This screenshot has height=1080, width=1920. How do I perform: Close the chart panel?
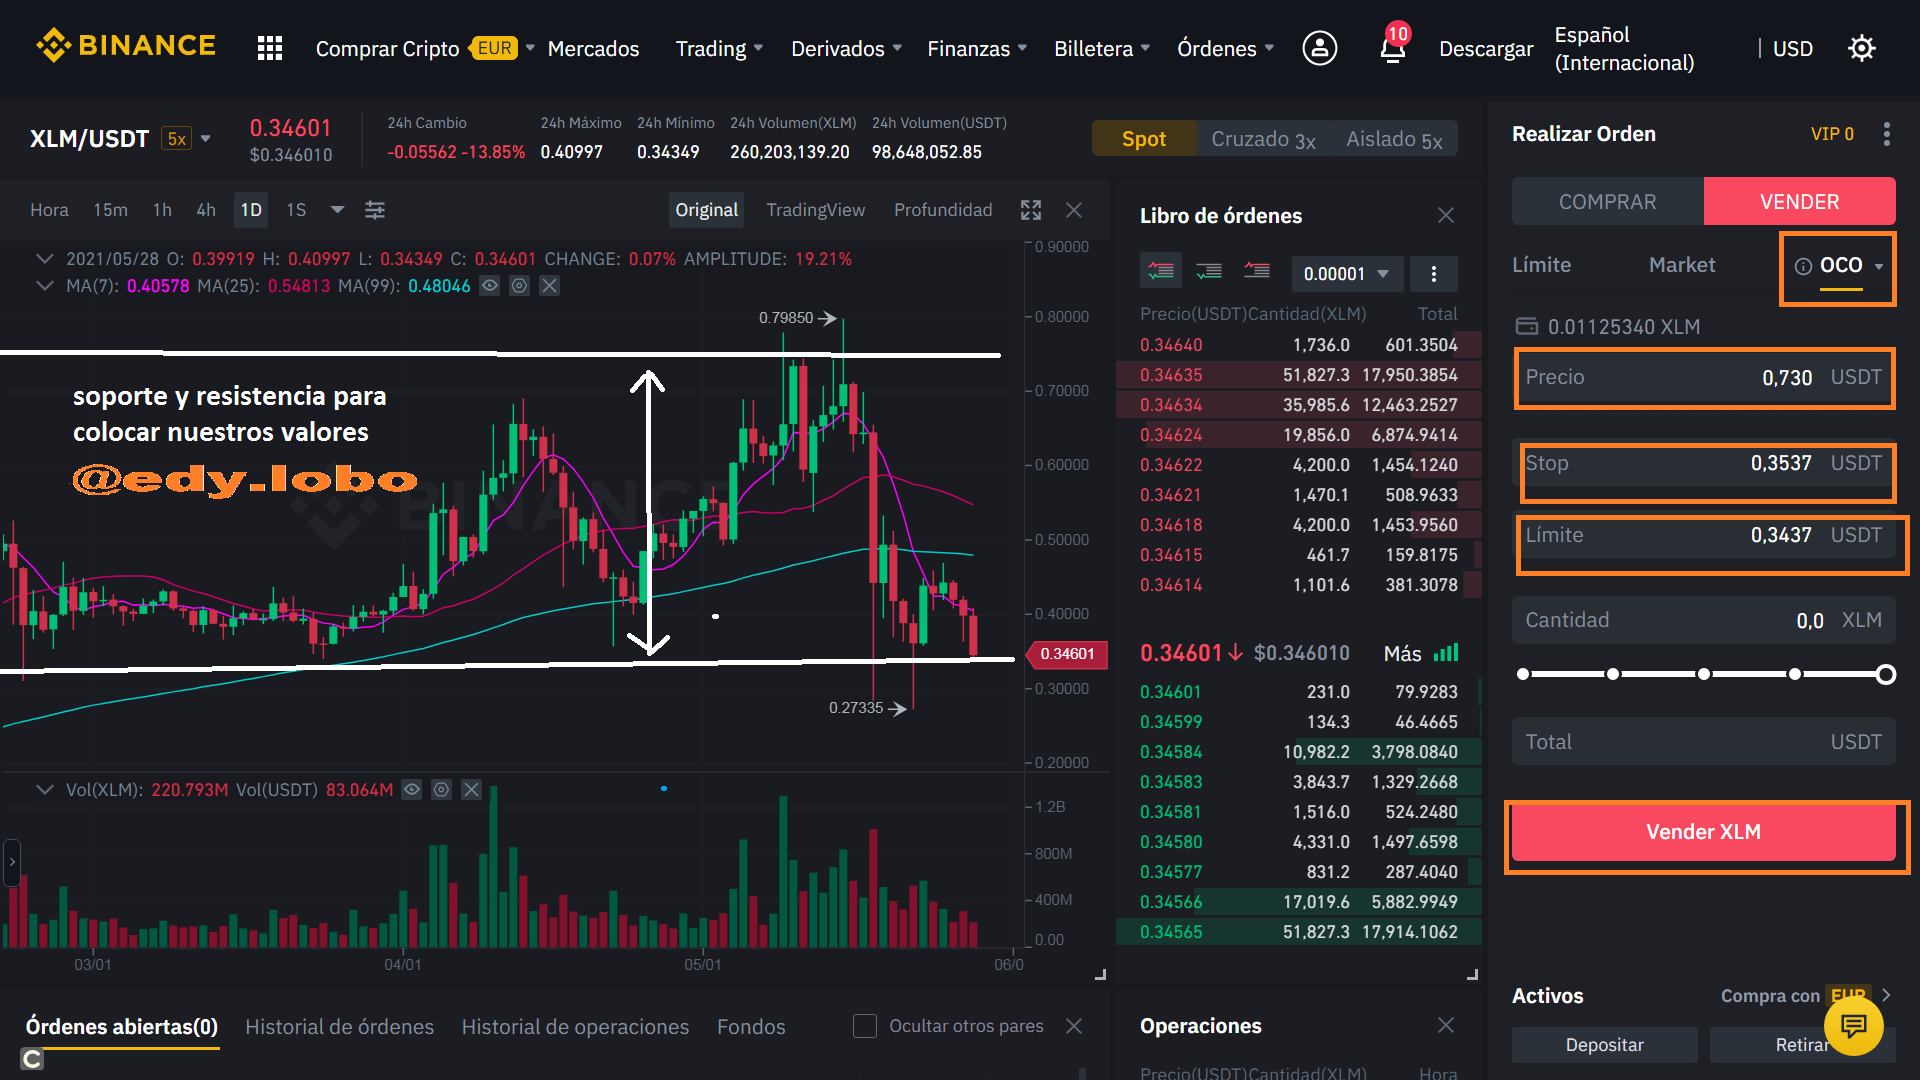click(x=1074, y=210)
